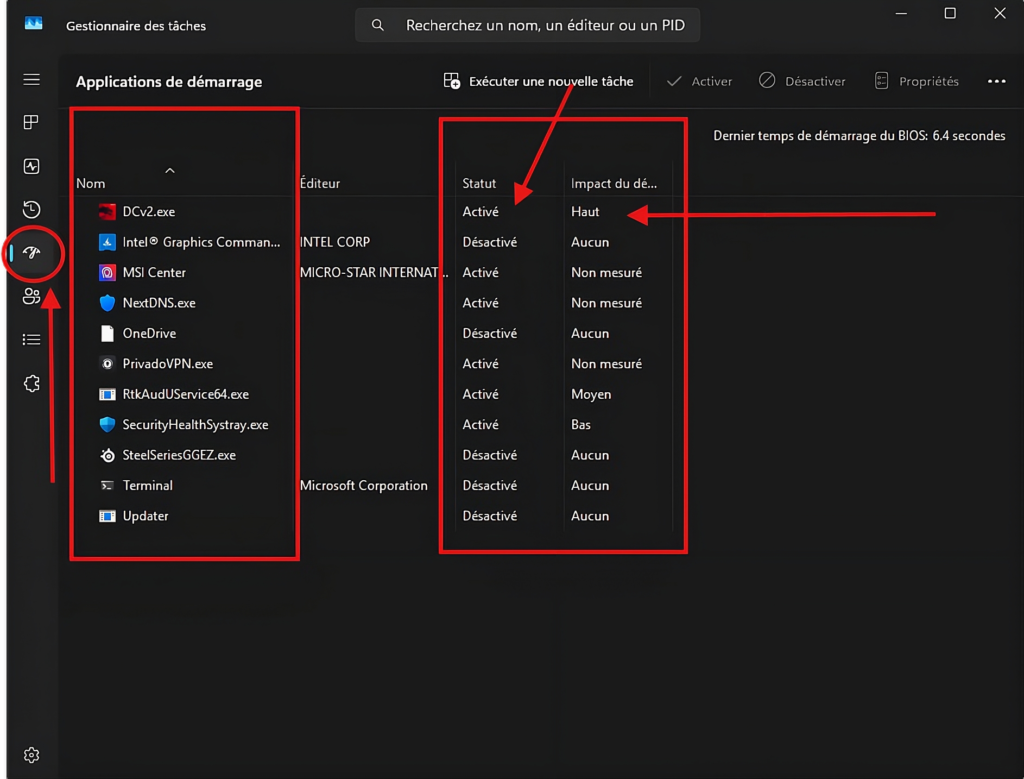The height and width of the screenshot is (779, 1024).
Task: Click the NextDNS.exe shield icon
Action: [107, 303]
